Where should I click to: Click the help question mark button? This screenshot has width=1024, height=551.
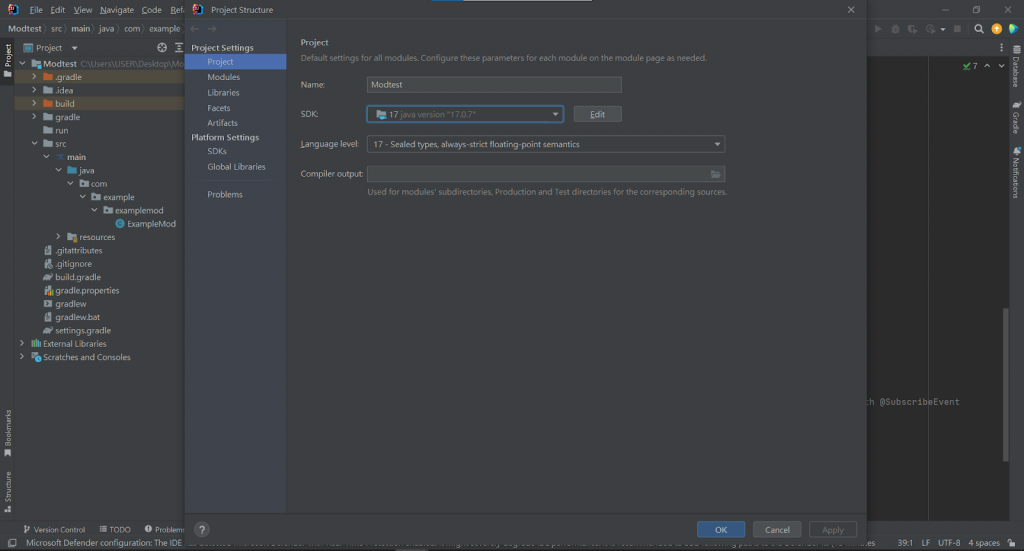click(202, 529)
